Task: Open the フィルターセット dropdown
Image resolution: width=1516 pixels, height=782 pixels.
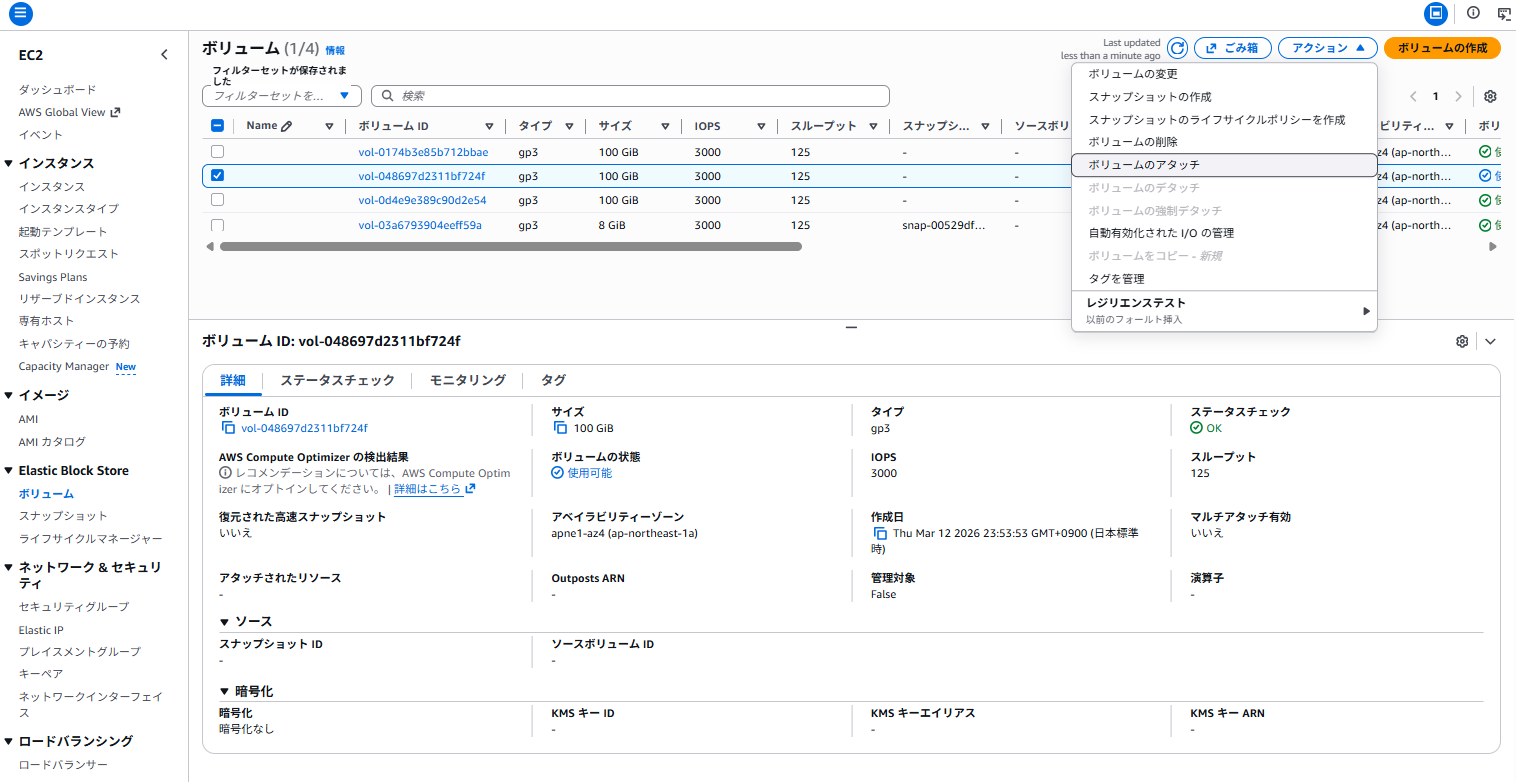Action: click(281, 95)
